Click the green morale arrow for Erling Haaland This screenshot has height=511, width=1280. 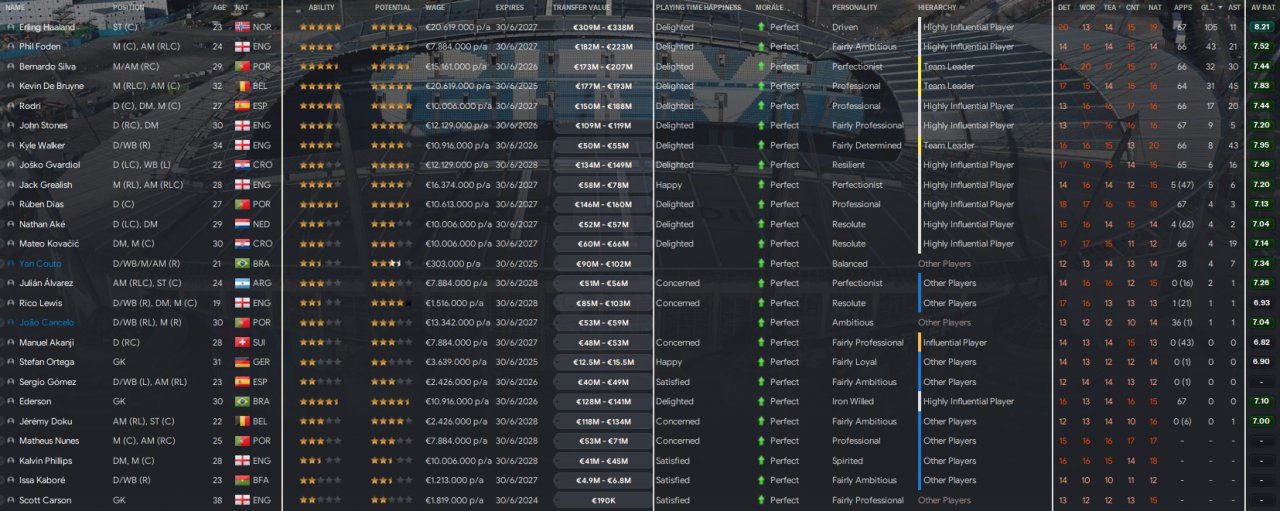pyautogui.click(x=761, y=27)
